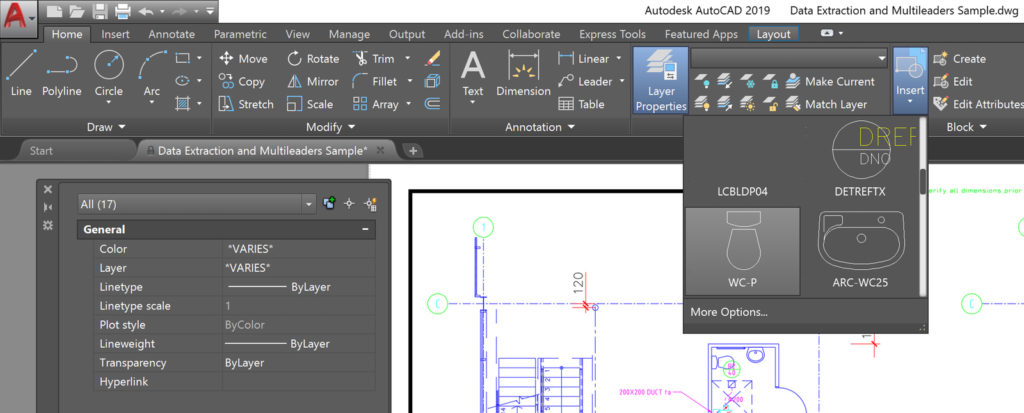Open the Parametric ribbon tab
The image size is (1024, 413).
tap(240, 34)
